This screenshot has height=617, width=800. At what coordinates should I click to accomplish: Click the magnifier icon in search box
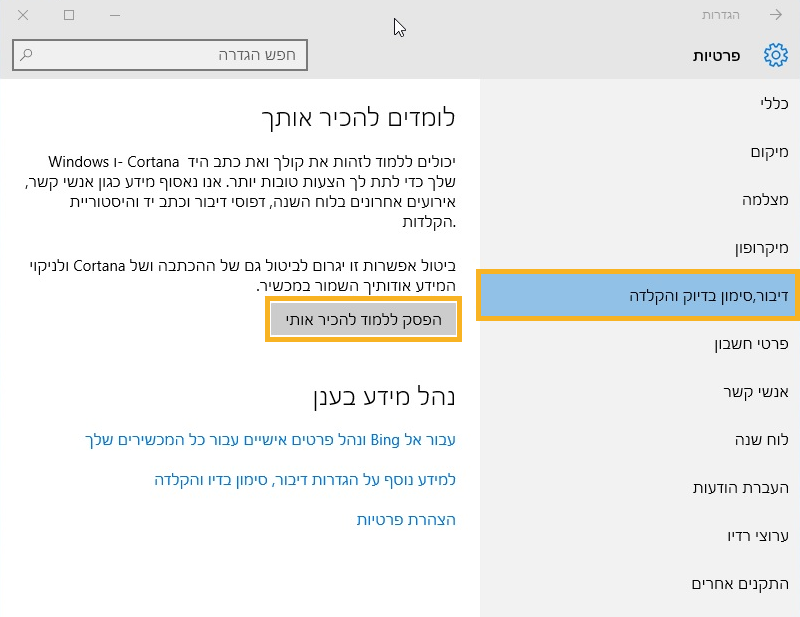[x=27, y=55]
